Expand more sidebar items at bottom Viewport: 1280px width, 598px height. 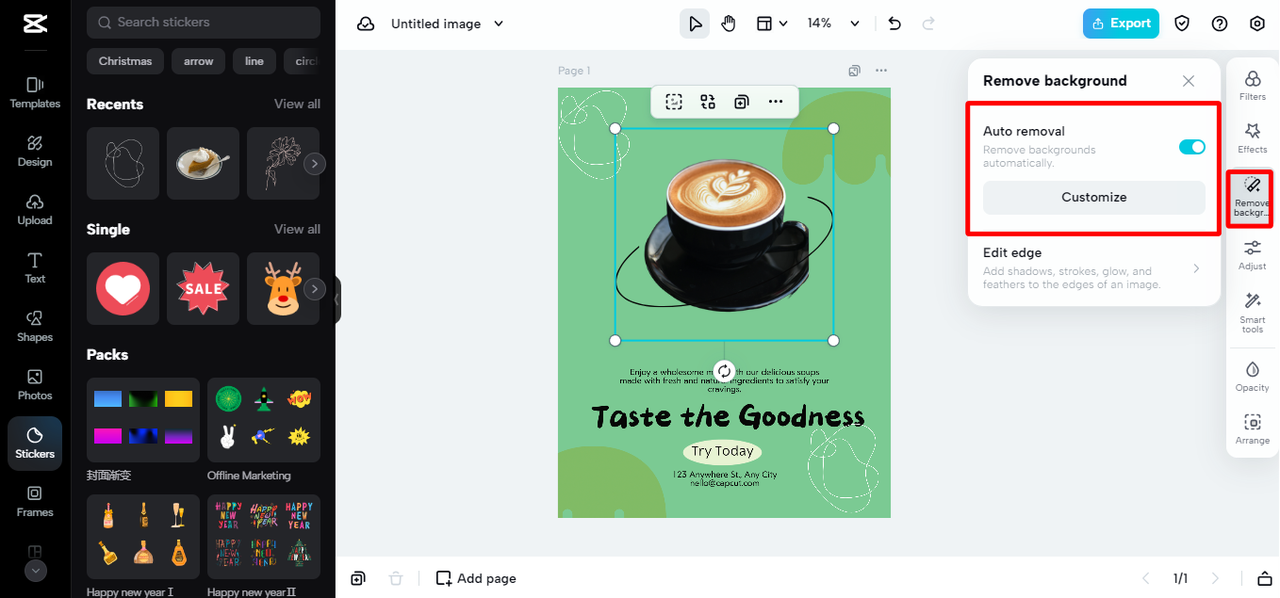(35, 571)
